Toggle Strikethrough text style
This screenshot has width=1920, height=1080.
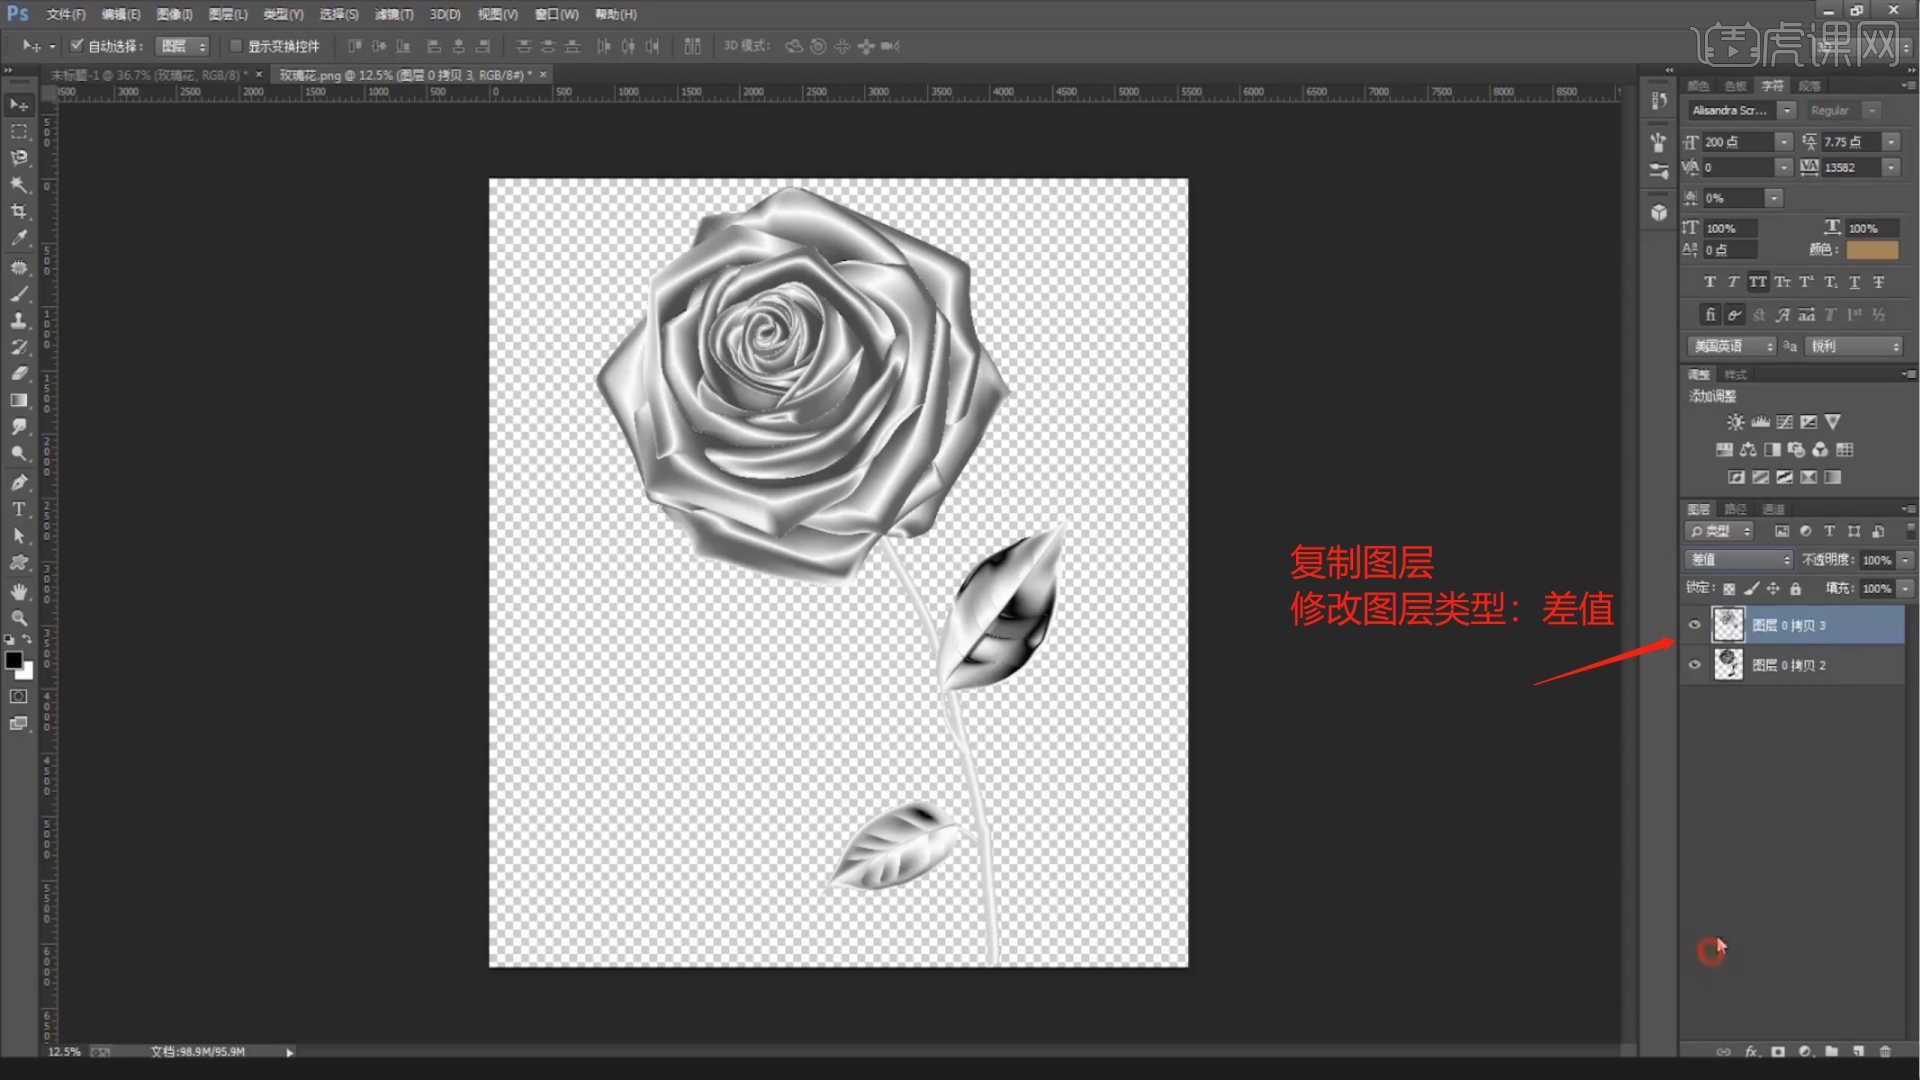(1879, 282)
